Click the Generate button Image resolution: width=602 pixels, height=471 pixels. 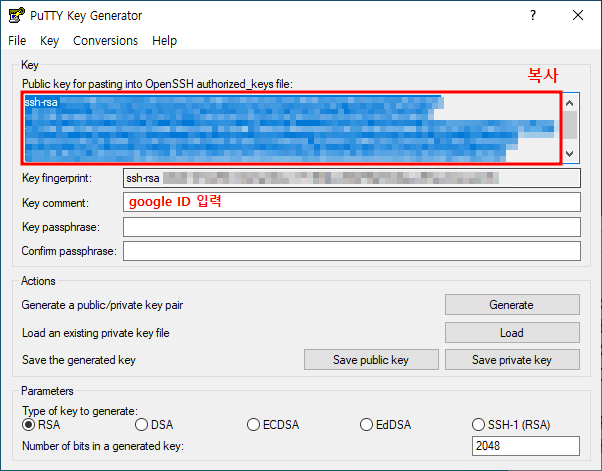(512, 305)
